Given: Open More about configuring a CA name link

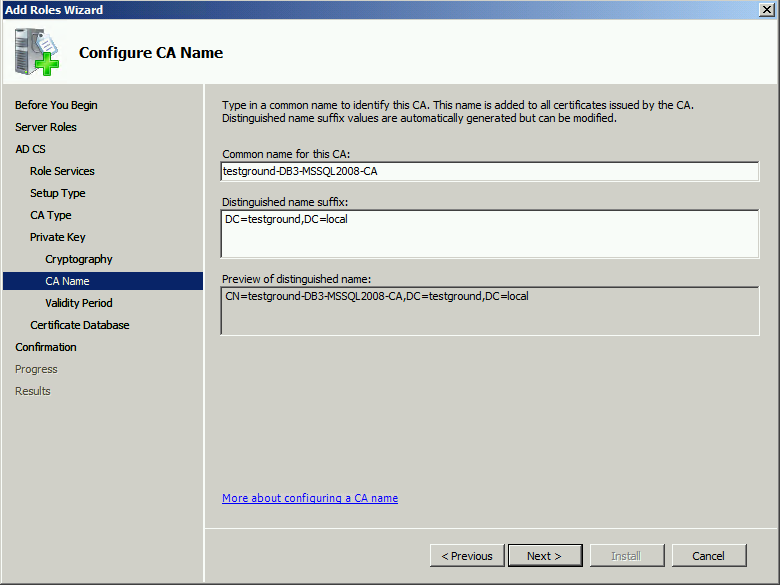Looking at the screenshot, I should click(310, 498).
